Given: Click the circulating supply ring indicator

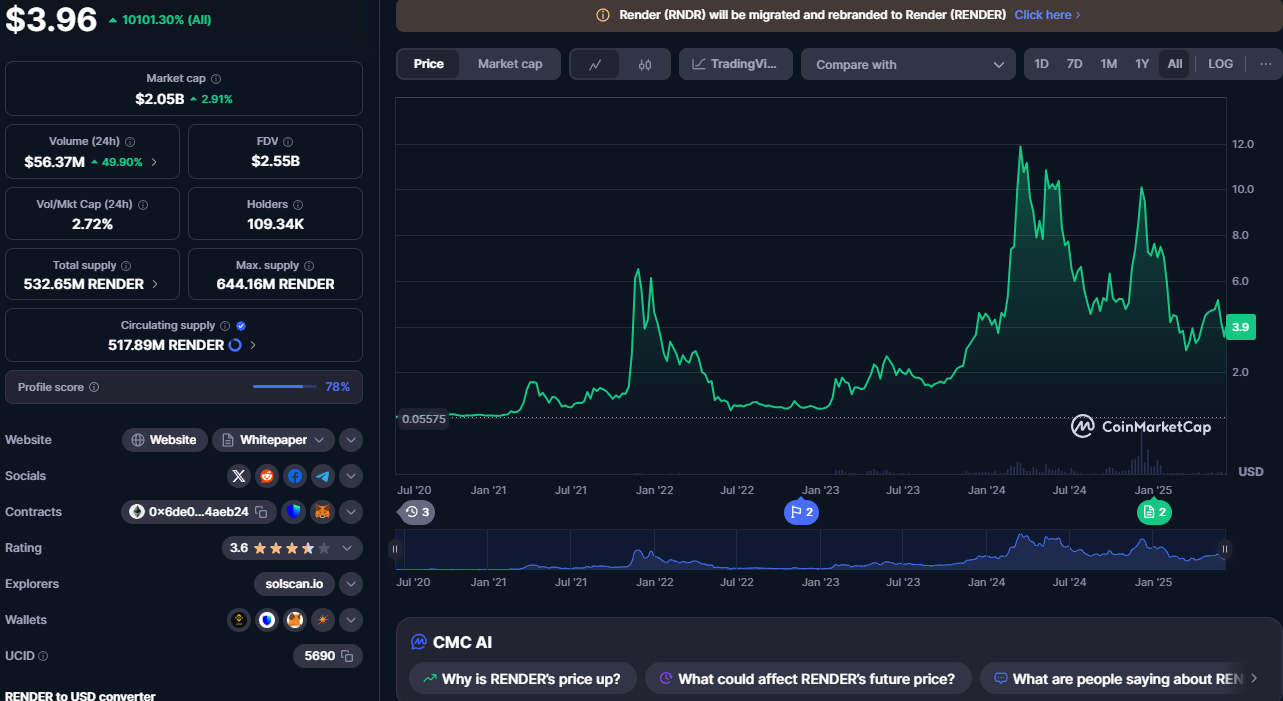Looking at the screenshot, I should point(236,345).
